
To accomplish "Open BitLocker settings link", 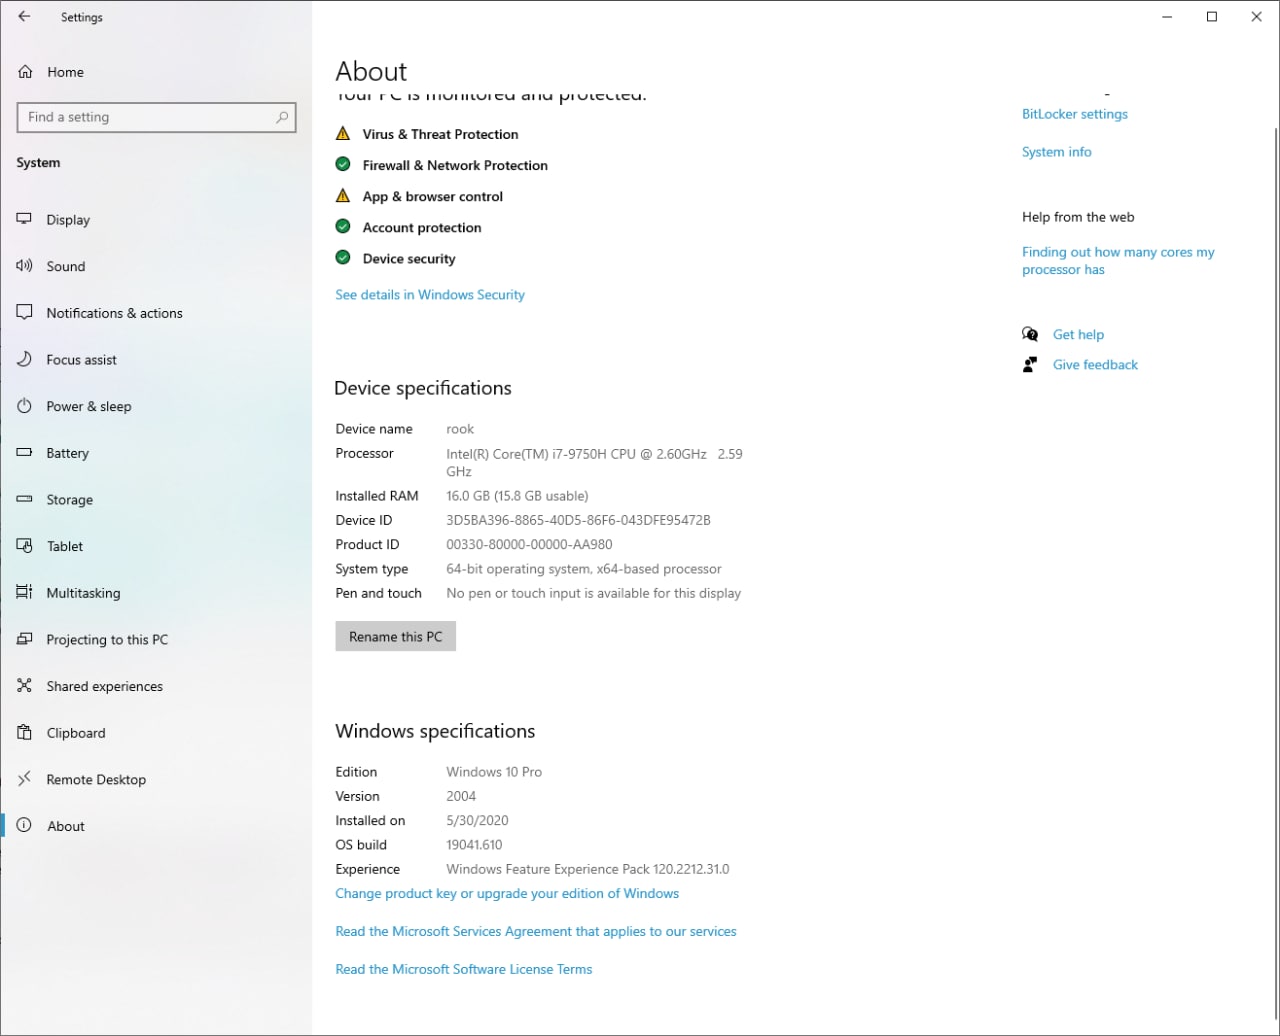I will coord(1075,114).
